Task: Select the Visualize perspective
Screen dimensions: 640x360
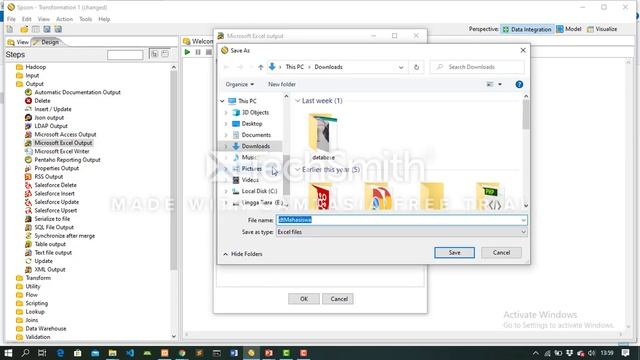Action: point(602,29)
